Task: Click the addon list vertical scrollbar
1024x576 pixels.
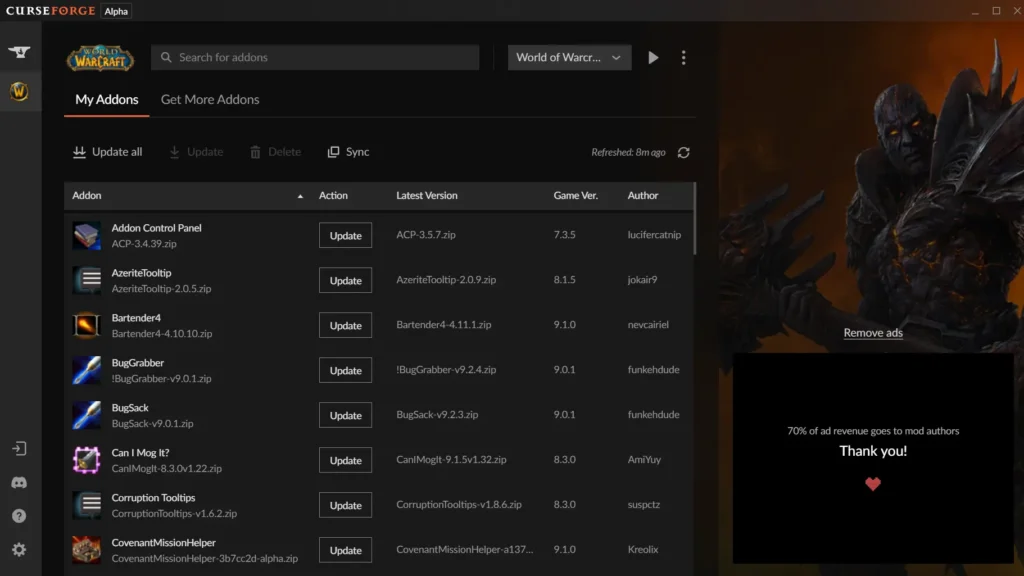Action: (694, 220)
